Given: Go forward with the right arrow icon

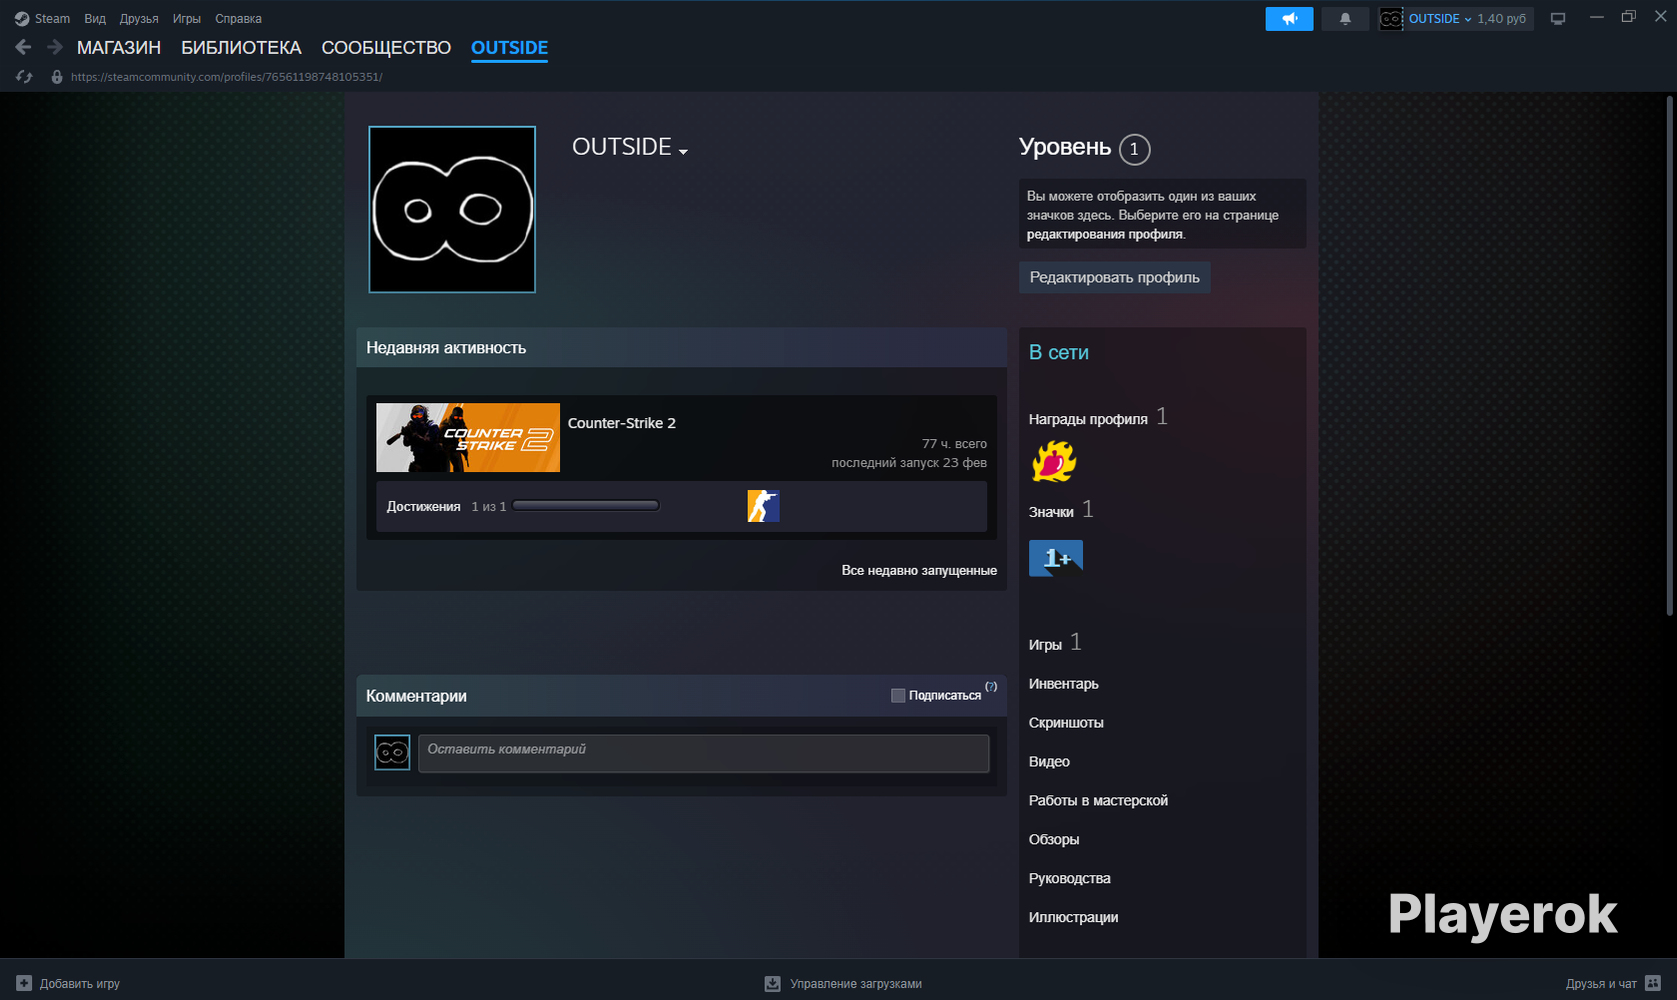Looking at the screenshot, I should tap(55, 47).
